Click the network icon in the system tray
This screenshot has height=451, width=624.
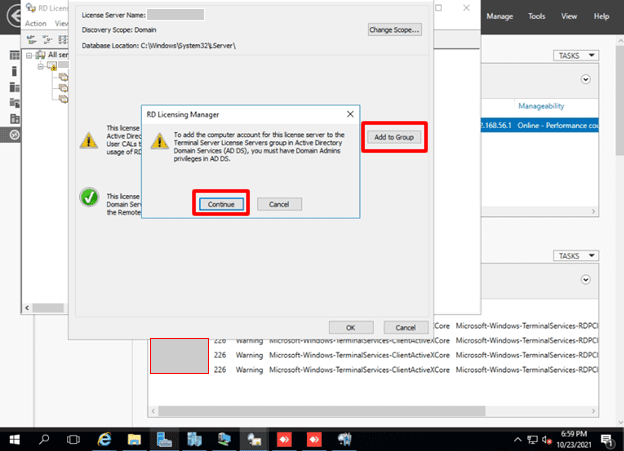[x=532, y=440]
